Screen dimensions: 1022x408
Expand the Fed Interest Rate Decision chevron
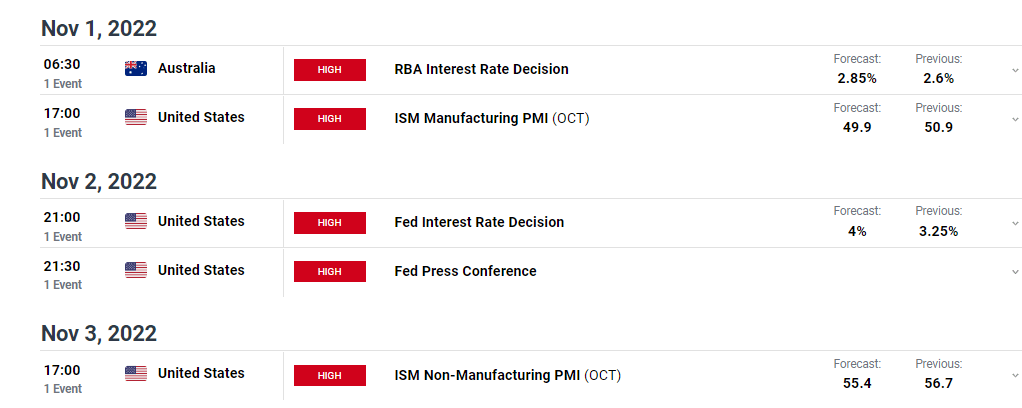(x=1015, y=223)
